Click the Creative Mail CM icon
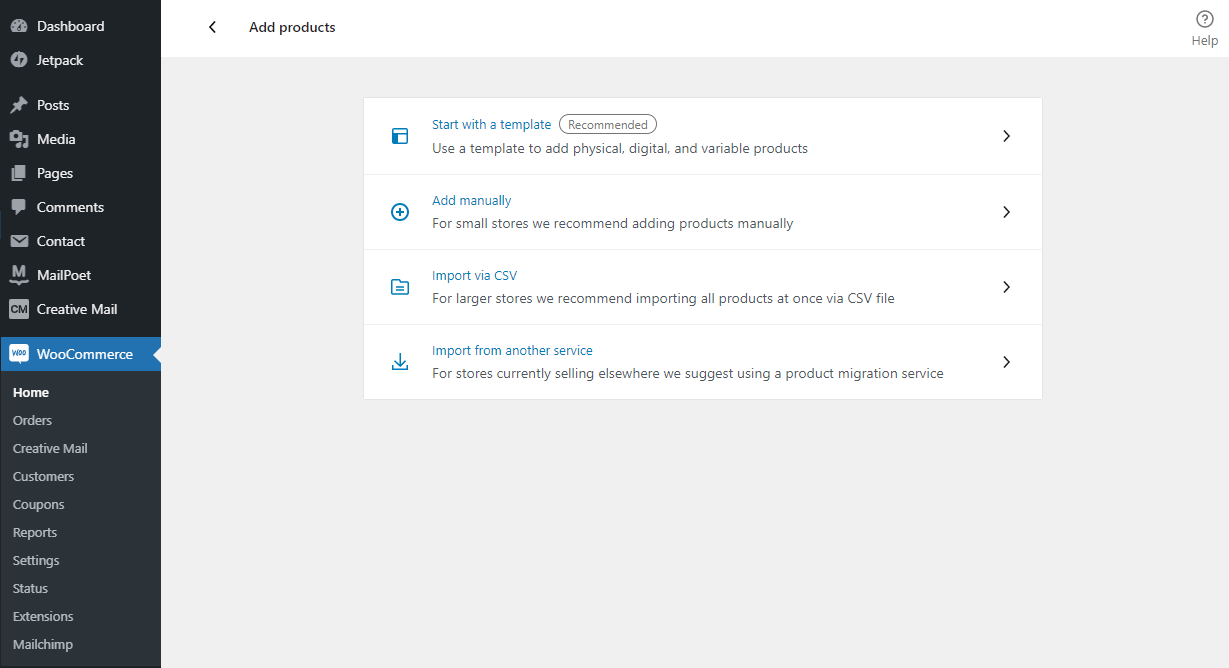 [x=19, y=309]
